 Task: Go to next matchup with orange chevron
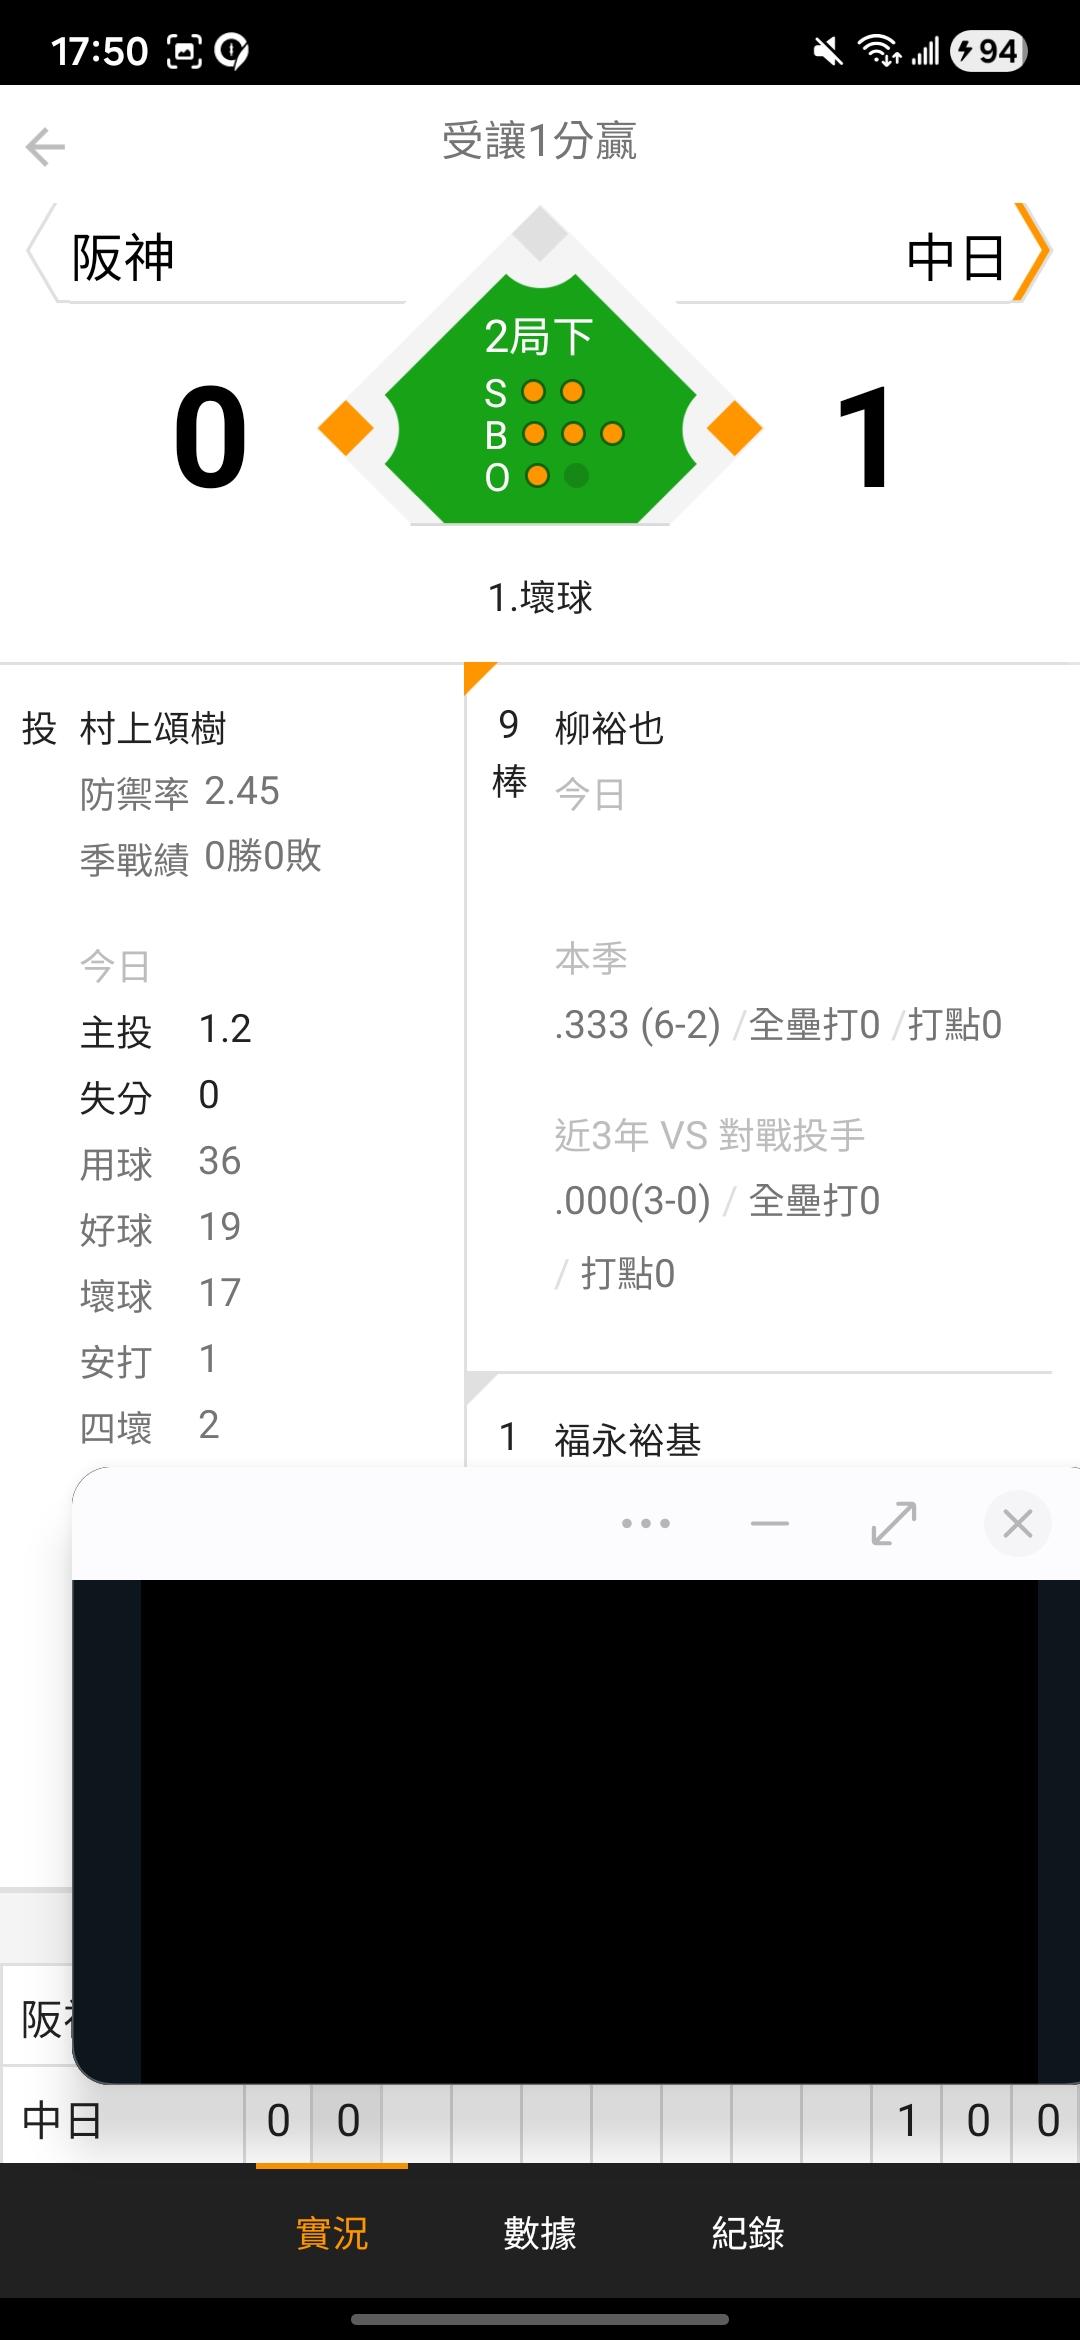coord(1033,252)
